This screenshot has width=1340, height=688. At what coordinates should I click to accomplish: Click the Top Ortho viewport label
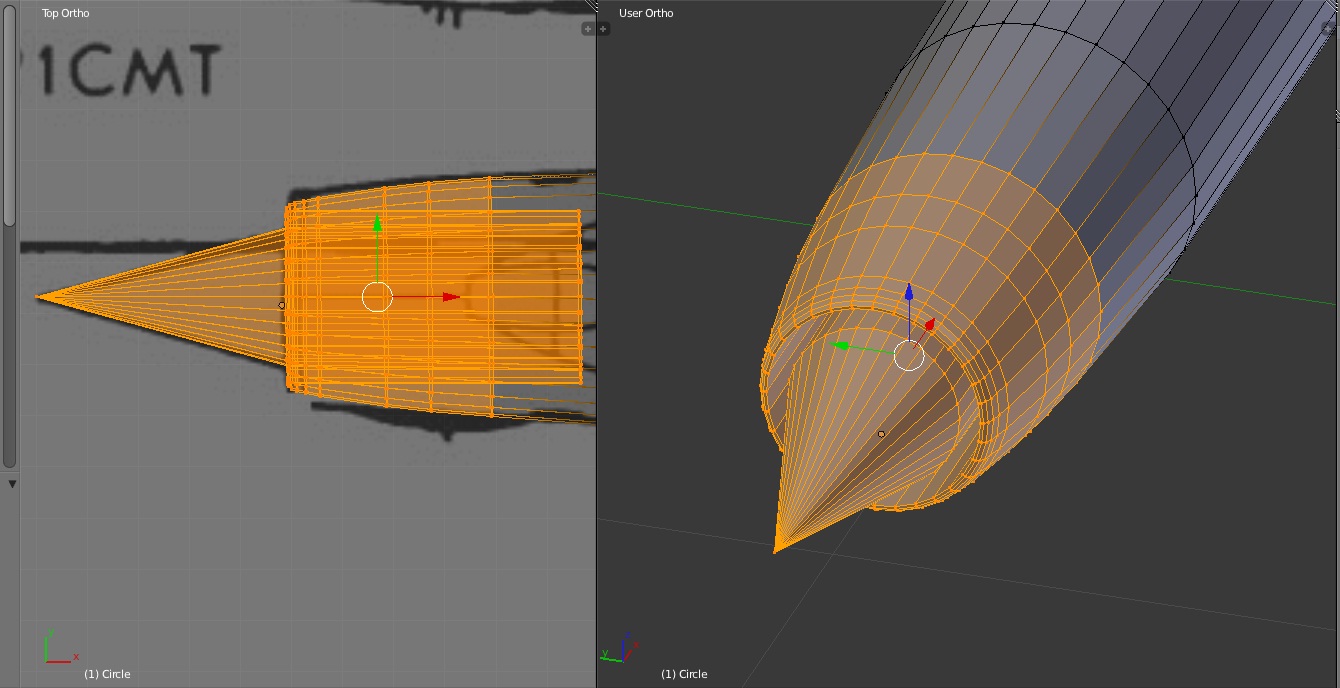pos(65,13)
